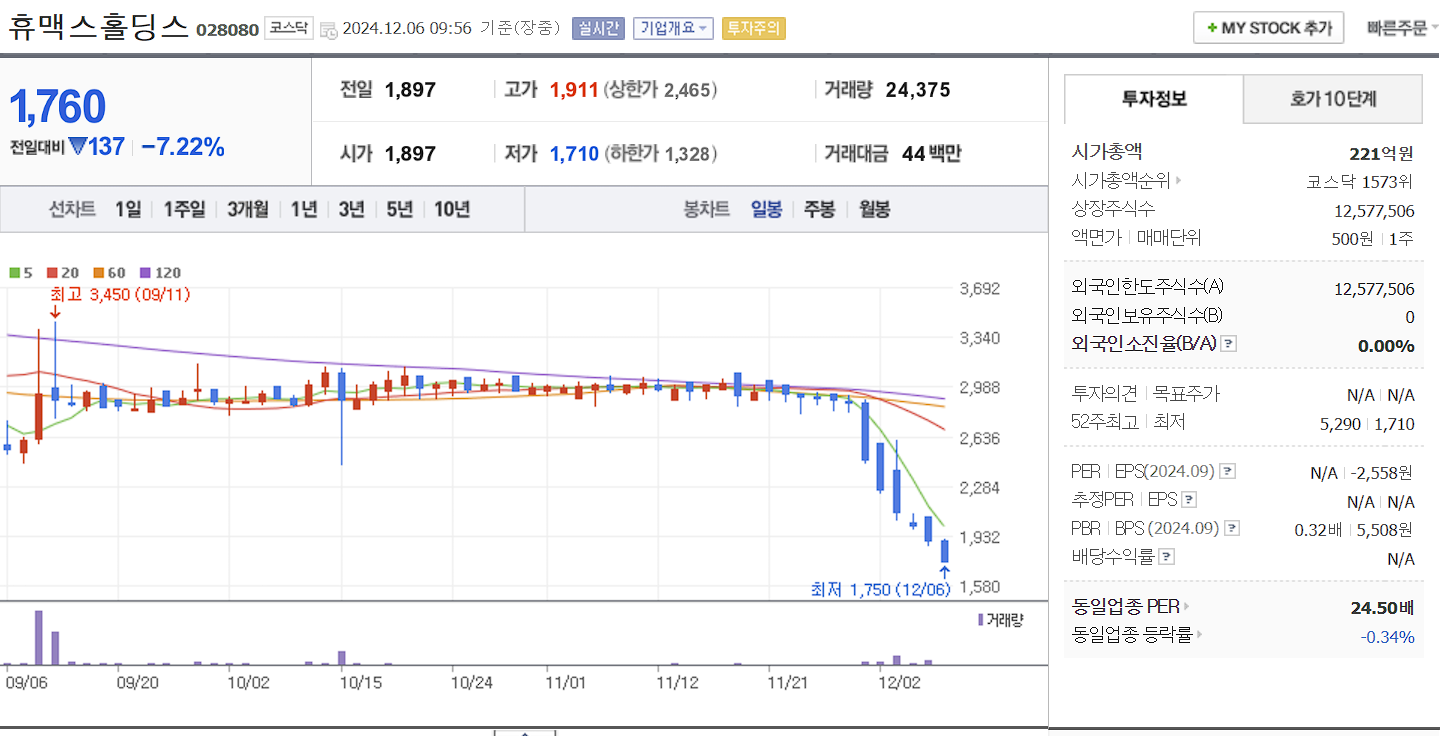
Task: Click the 시가총액 221억원 value
Action: [1382, 153]
